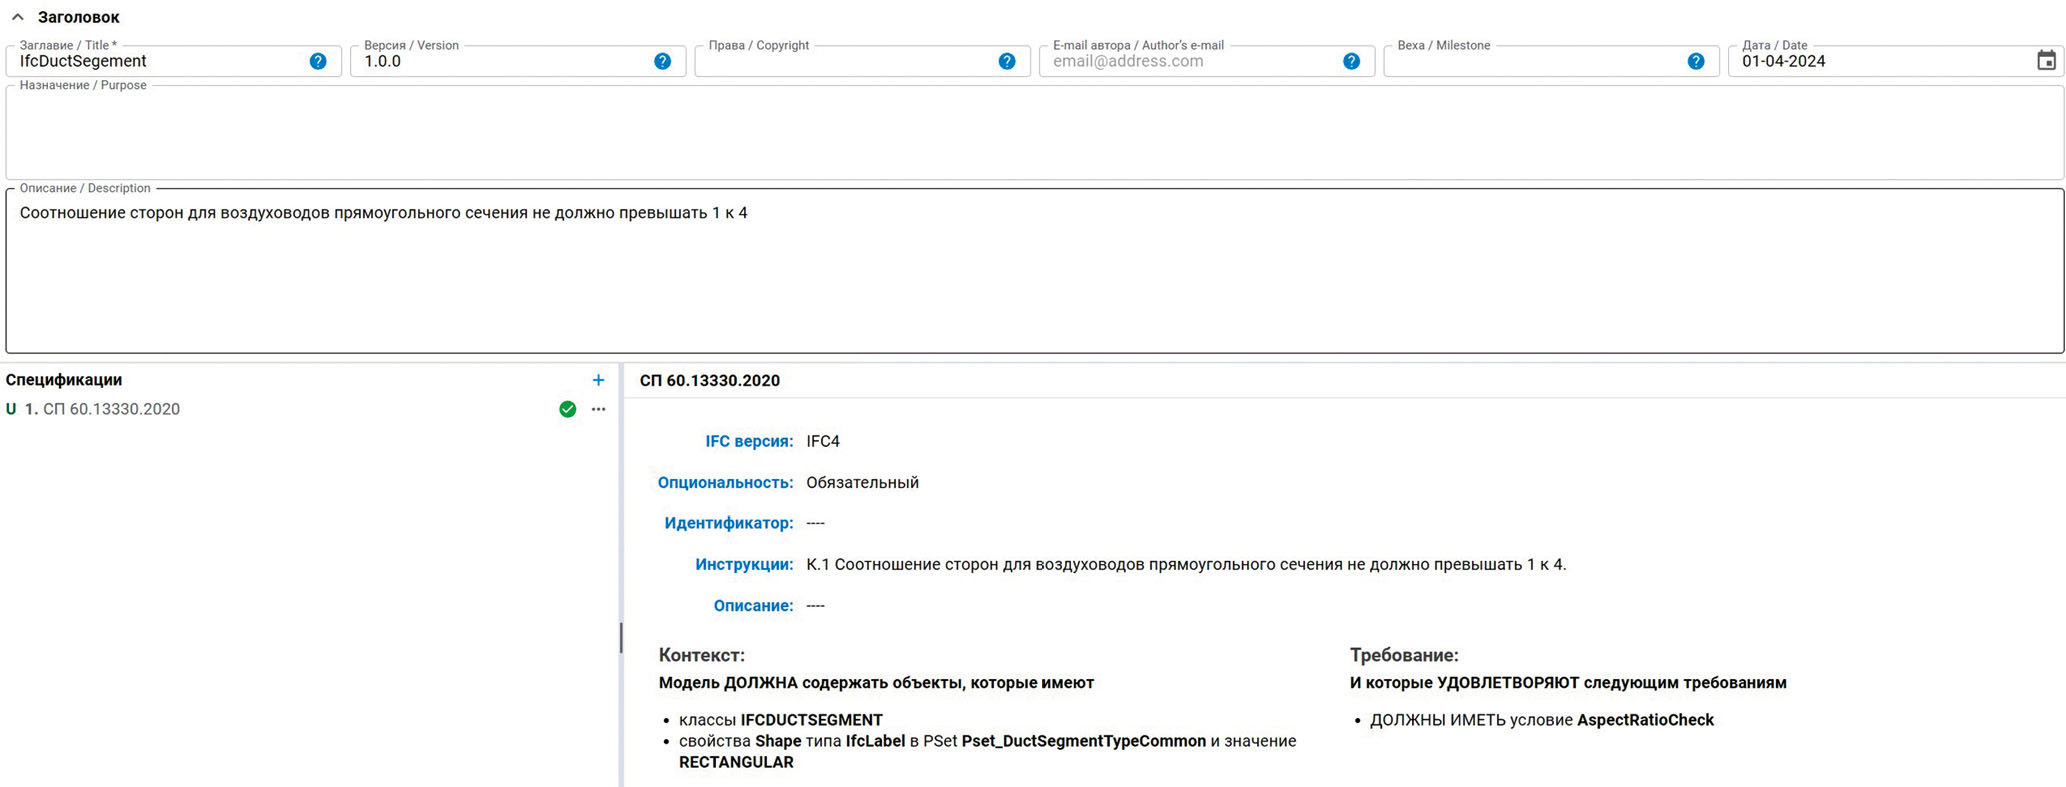
Task: Click the Опциональность label
Action: coord(725,482)
